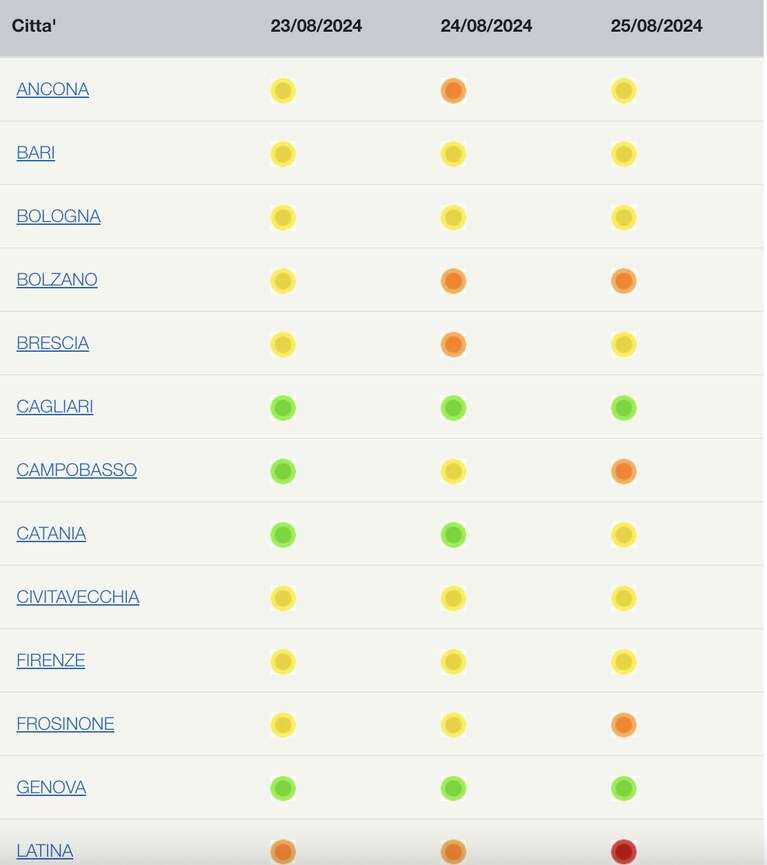Click Bolzano's orange dot for 25/08/2024
This screenshot has height=865, width=767.
624,281
